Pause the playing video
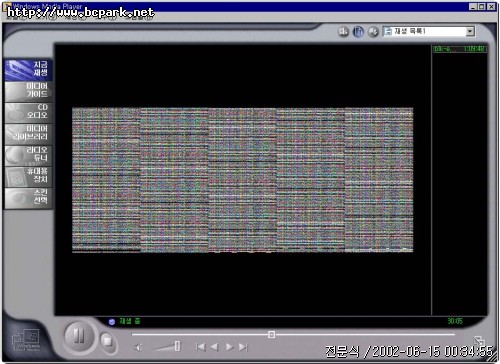Screen dimensions: 500x364 (x=79, y=336)
